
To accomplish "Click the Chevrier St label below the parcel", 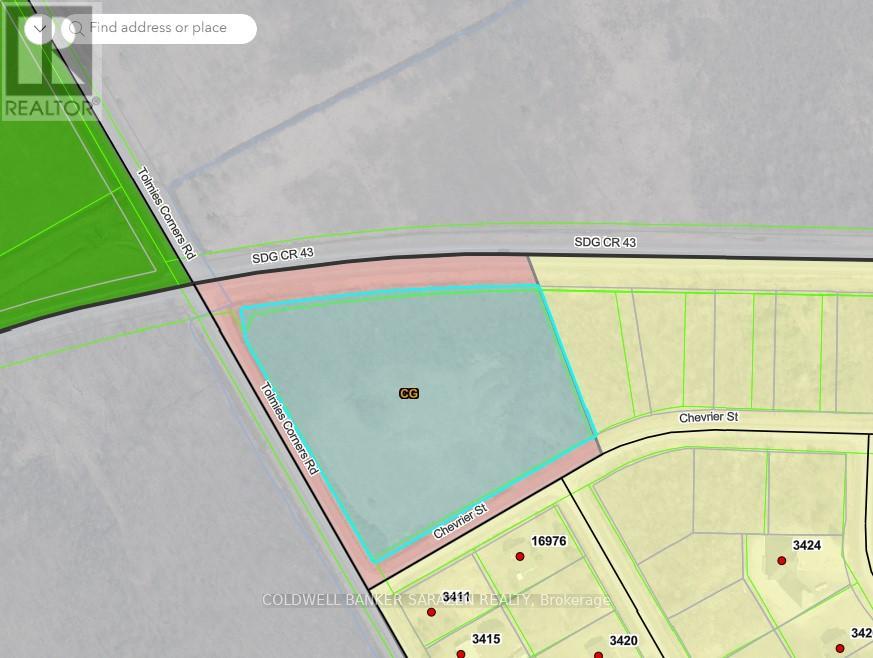I will pyautogui.click(x=460, y=521).
